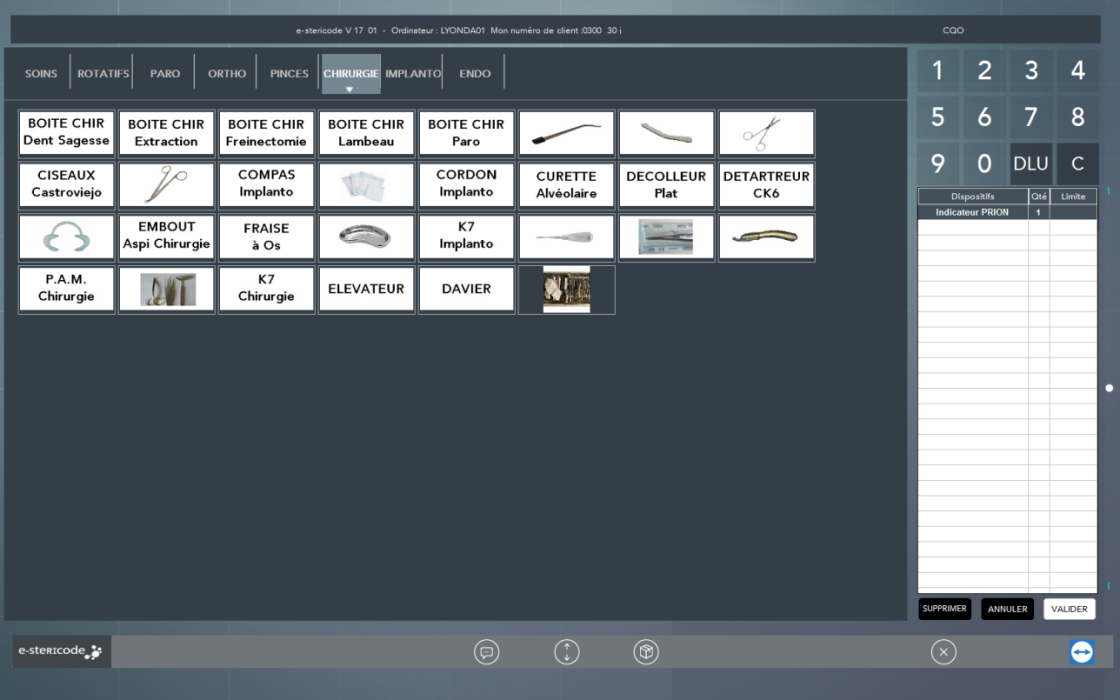Click the circled X icon in bottom bar
This screenshot has height=700, width=1120.
coord(944,651)
